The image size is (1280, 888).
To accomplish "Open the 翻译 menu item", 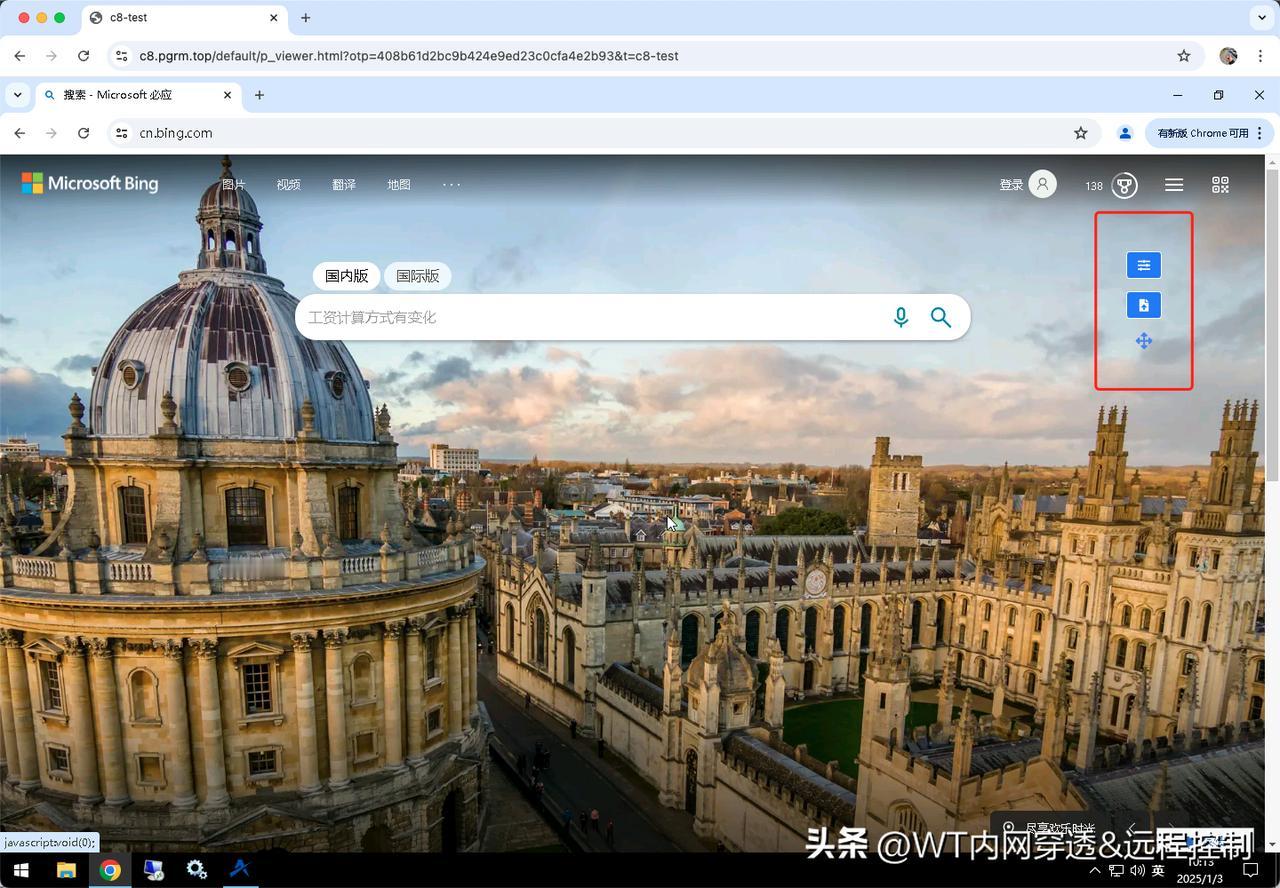I will point(344,185).
